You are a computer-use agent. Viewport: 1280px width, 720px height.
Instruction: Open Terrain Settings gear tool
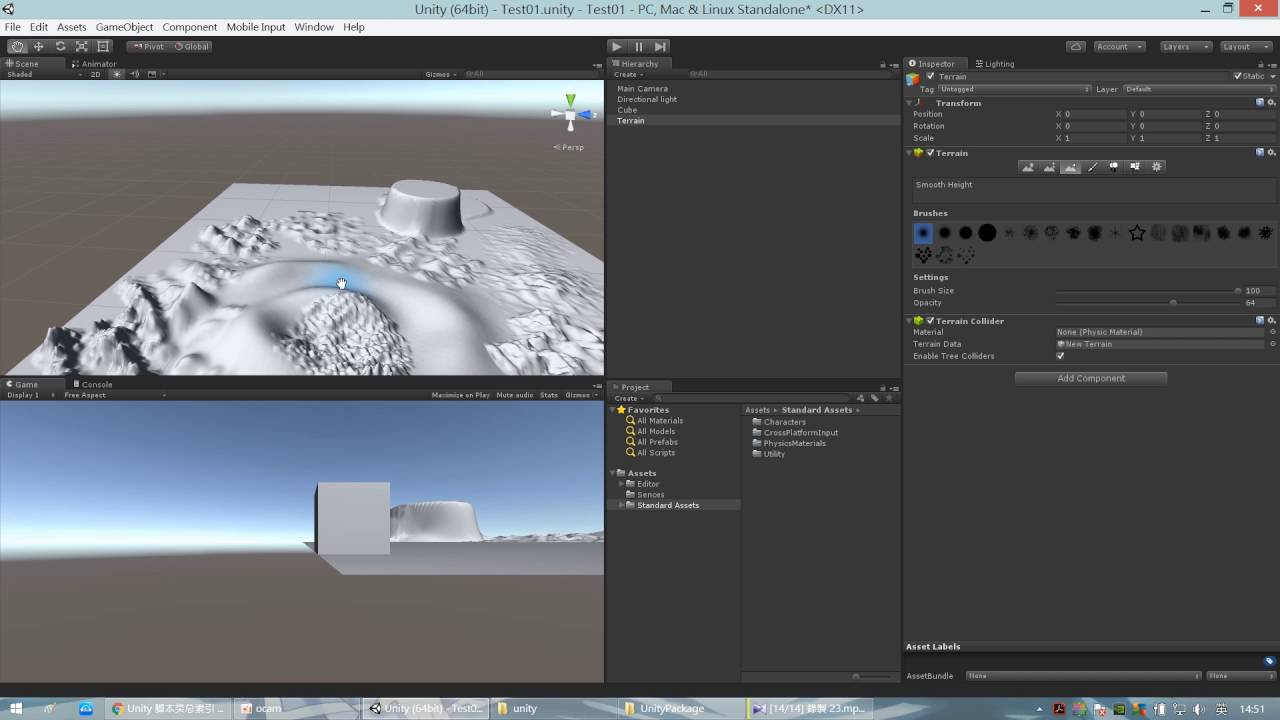(x=1157, y=167)
